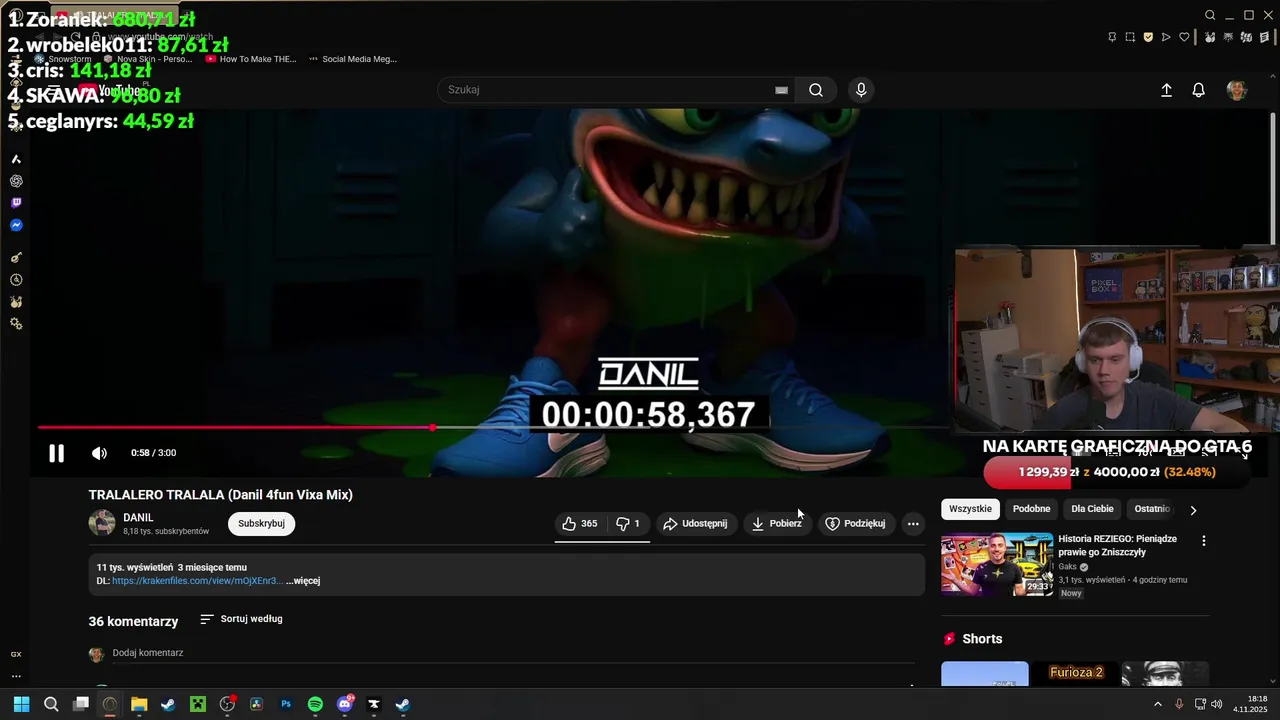Open the Historia REZIEGO video thumbnail
Screen dimensions: 1280x720
[997, 564]
